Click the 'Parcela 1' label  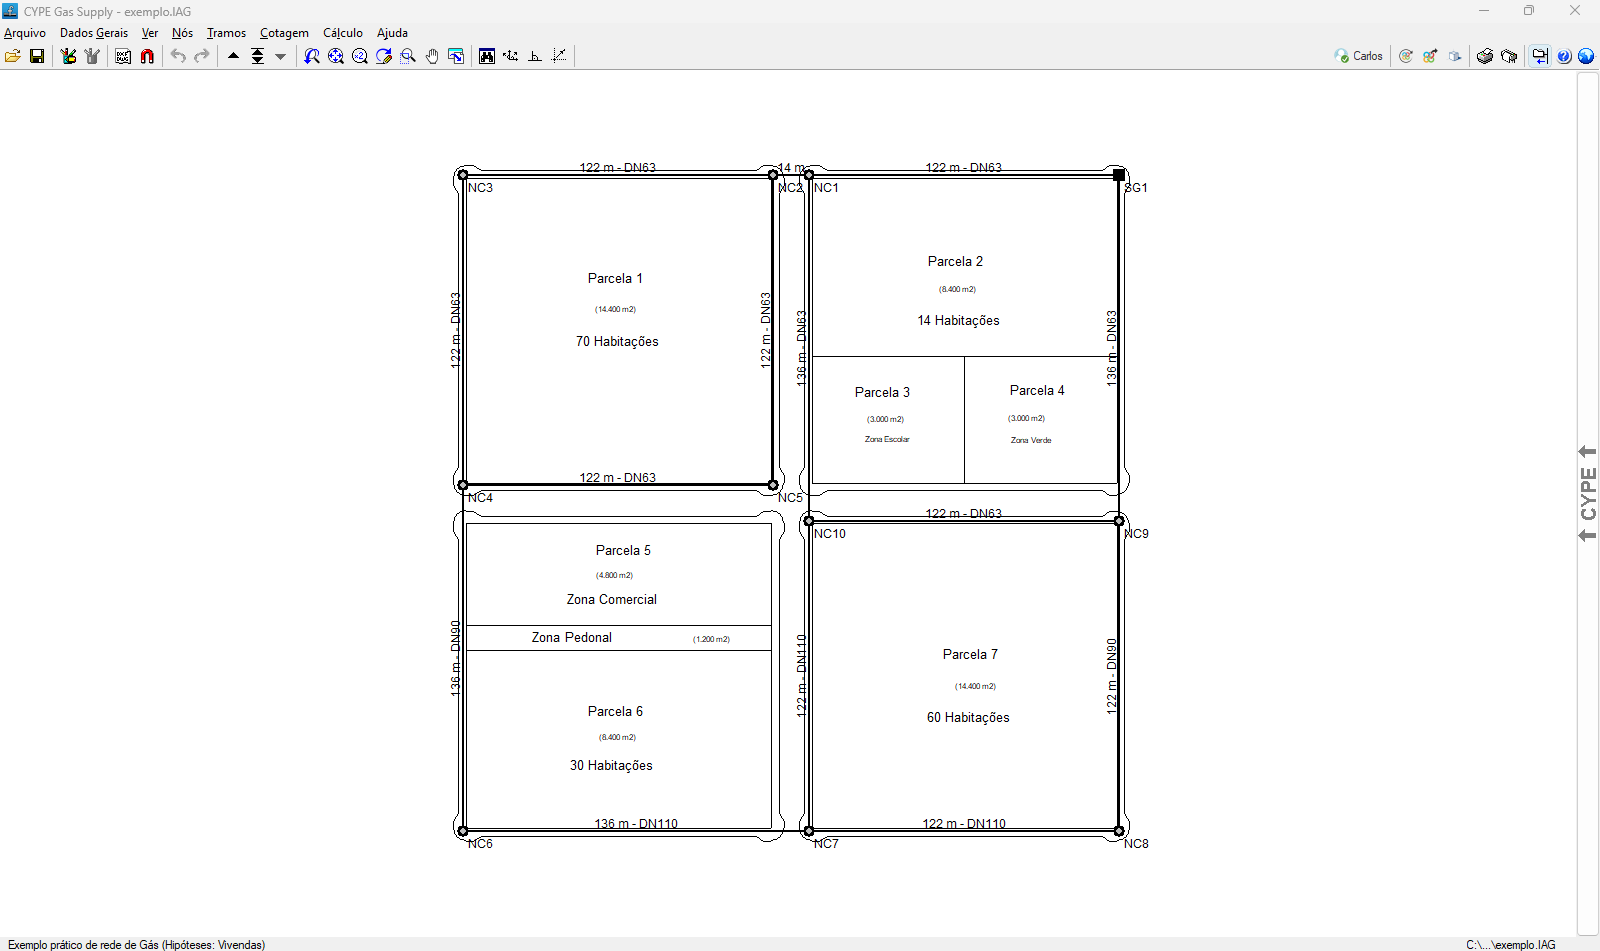pyautogui.click(x=615, y=279)
